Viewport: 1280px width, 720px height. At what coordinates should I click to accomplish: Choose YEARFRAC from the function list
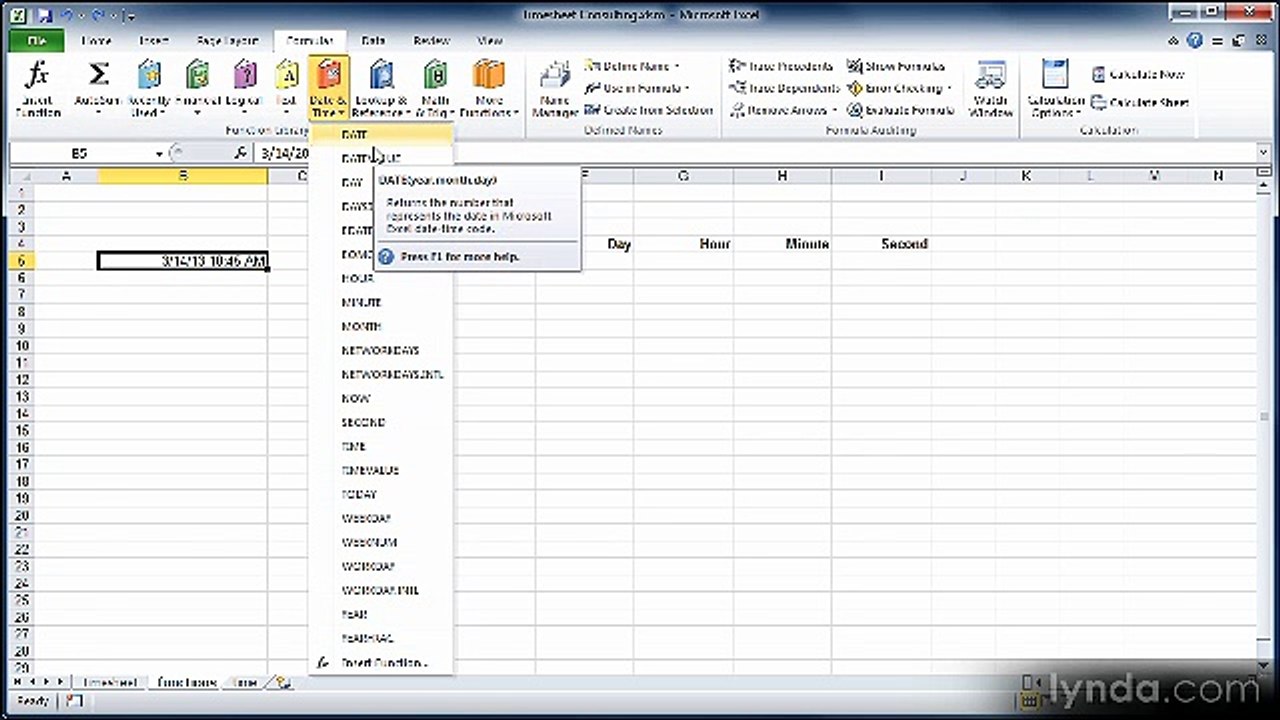pyautogui.click(x=382, y=638)
